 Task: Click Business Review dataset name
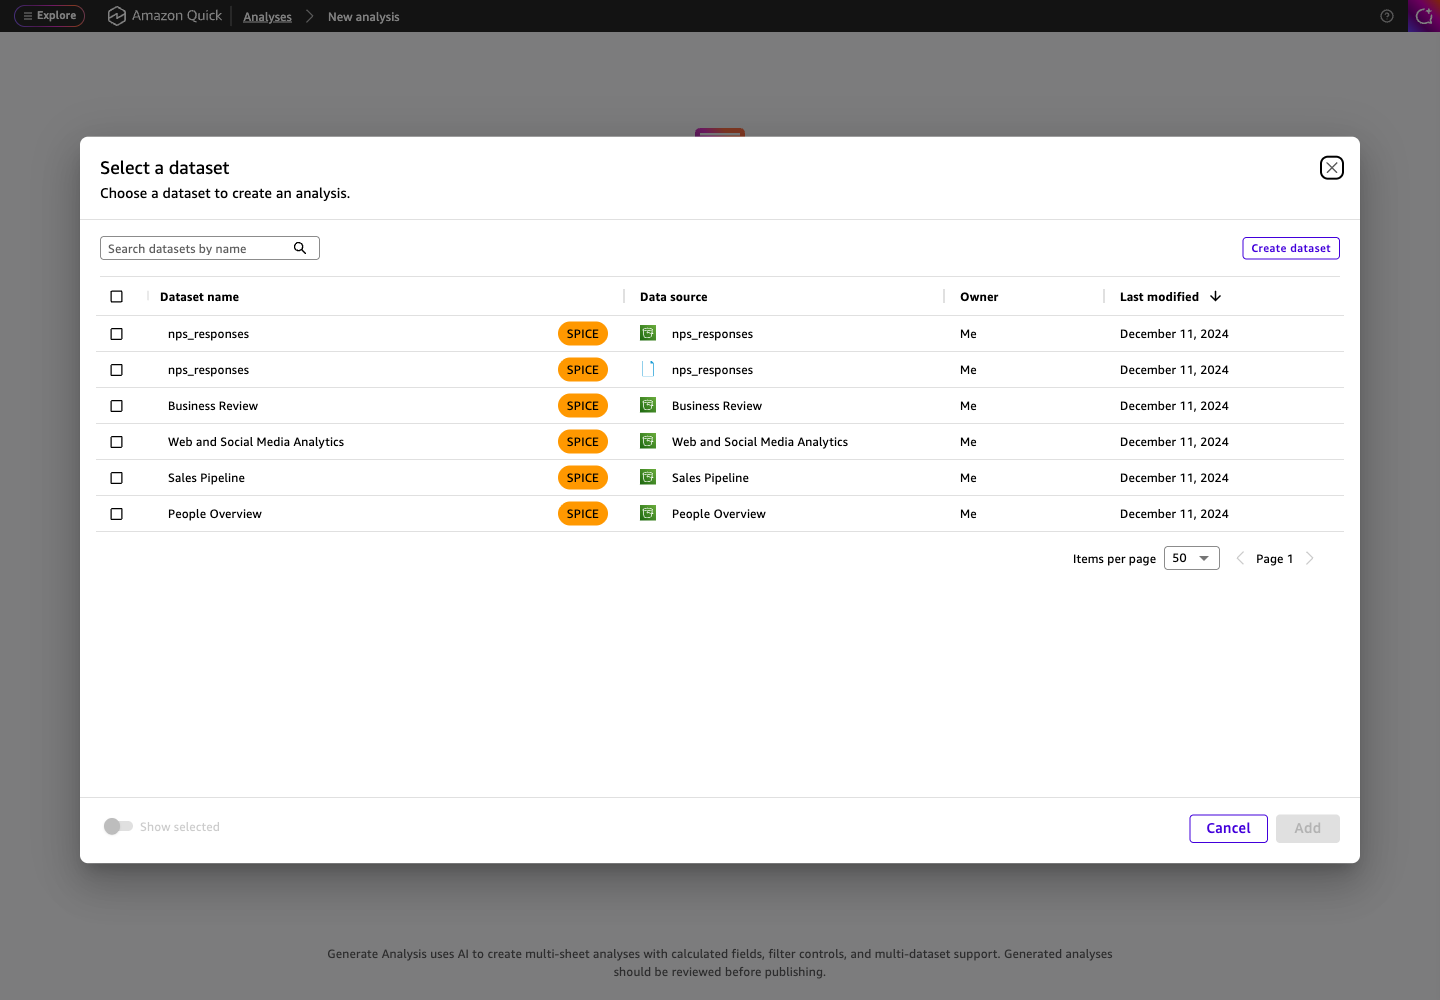(213, 406)
